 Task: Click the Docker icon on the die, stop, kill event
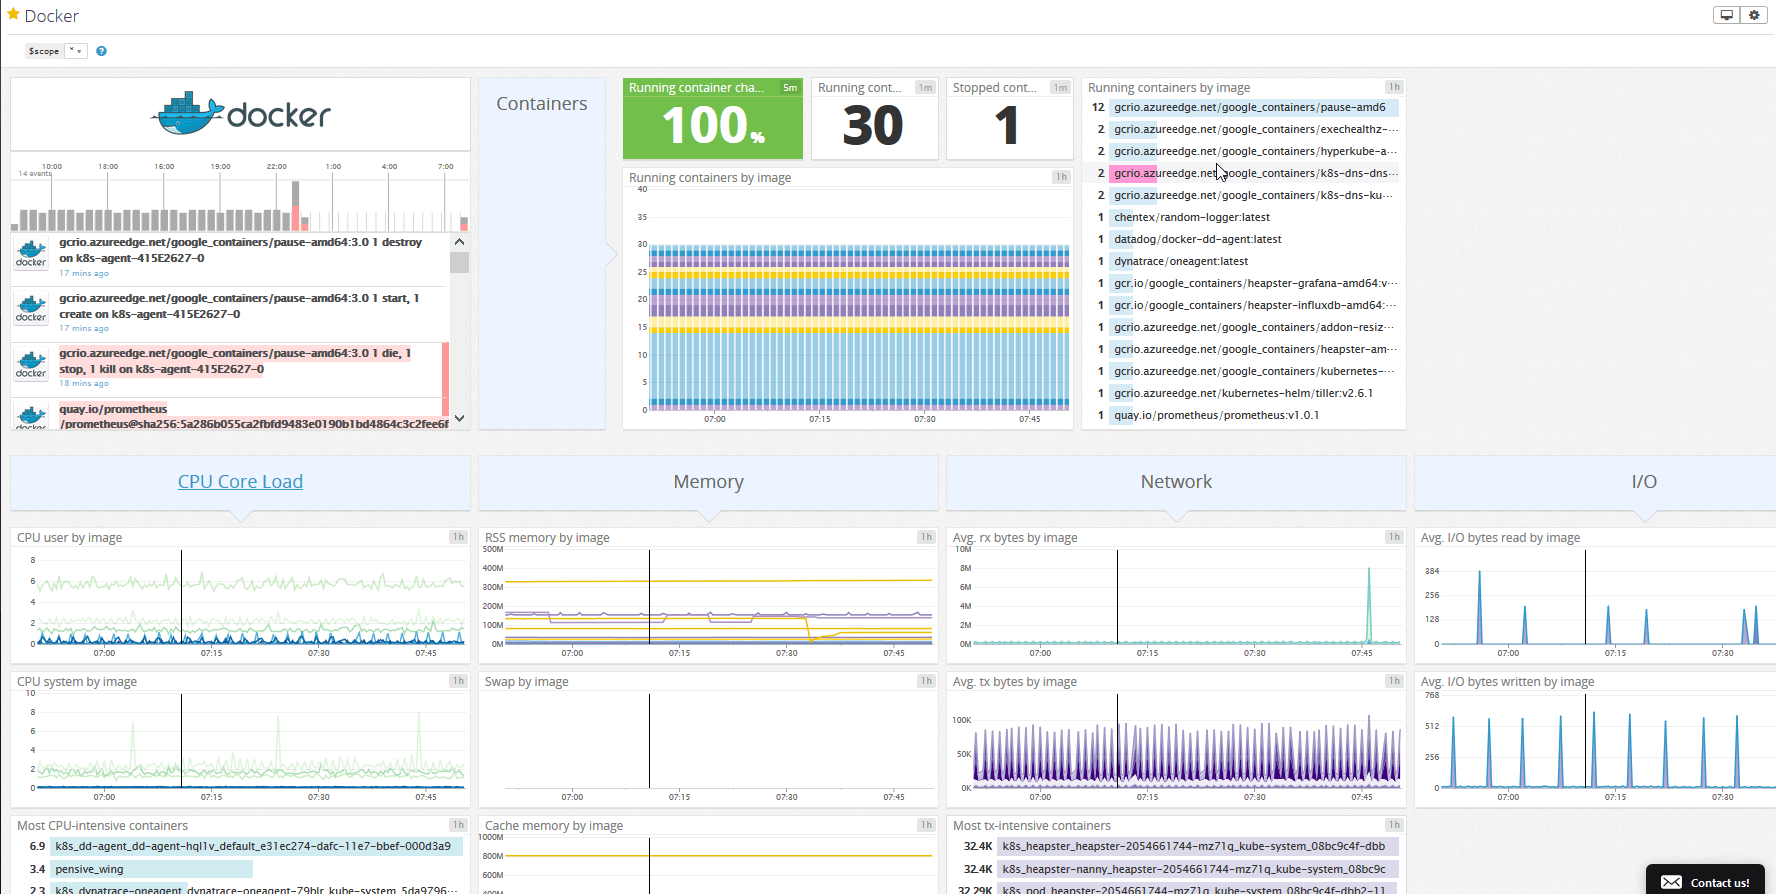tap(31, 365)
